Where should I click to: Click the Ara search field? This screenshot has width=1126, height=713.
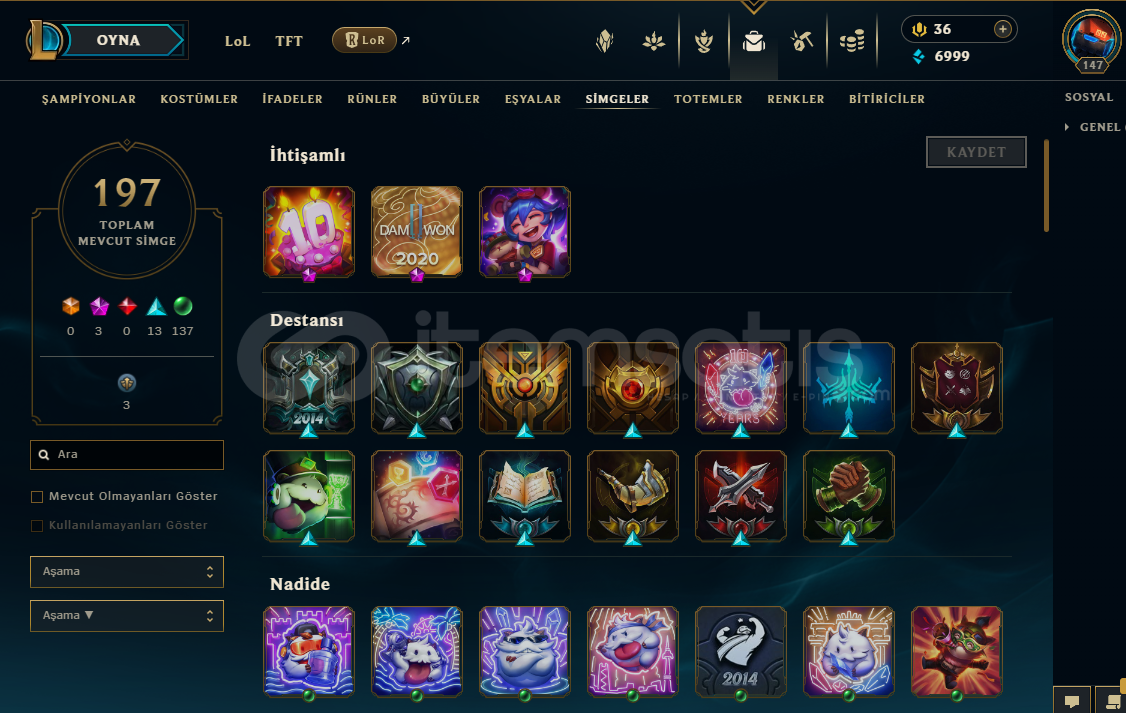[127, 455]
